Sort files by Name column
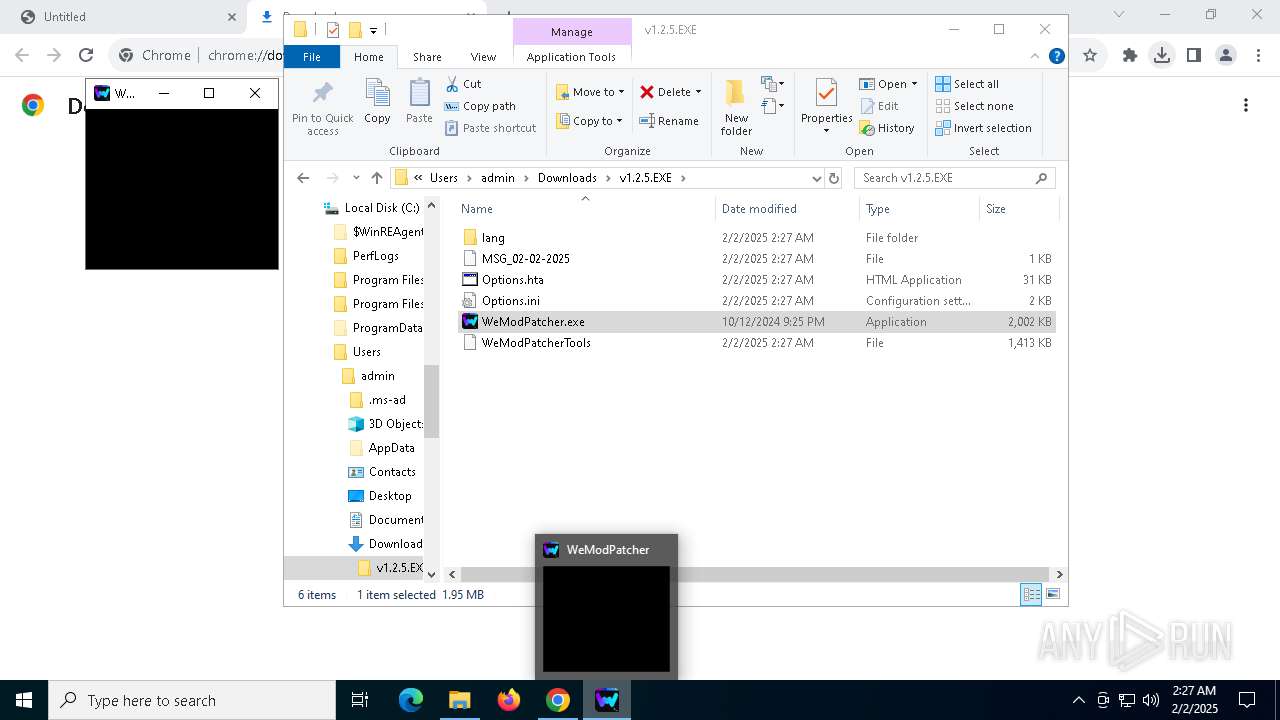The height and width of the screenshot is (720, 1280). coord(585,209)
